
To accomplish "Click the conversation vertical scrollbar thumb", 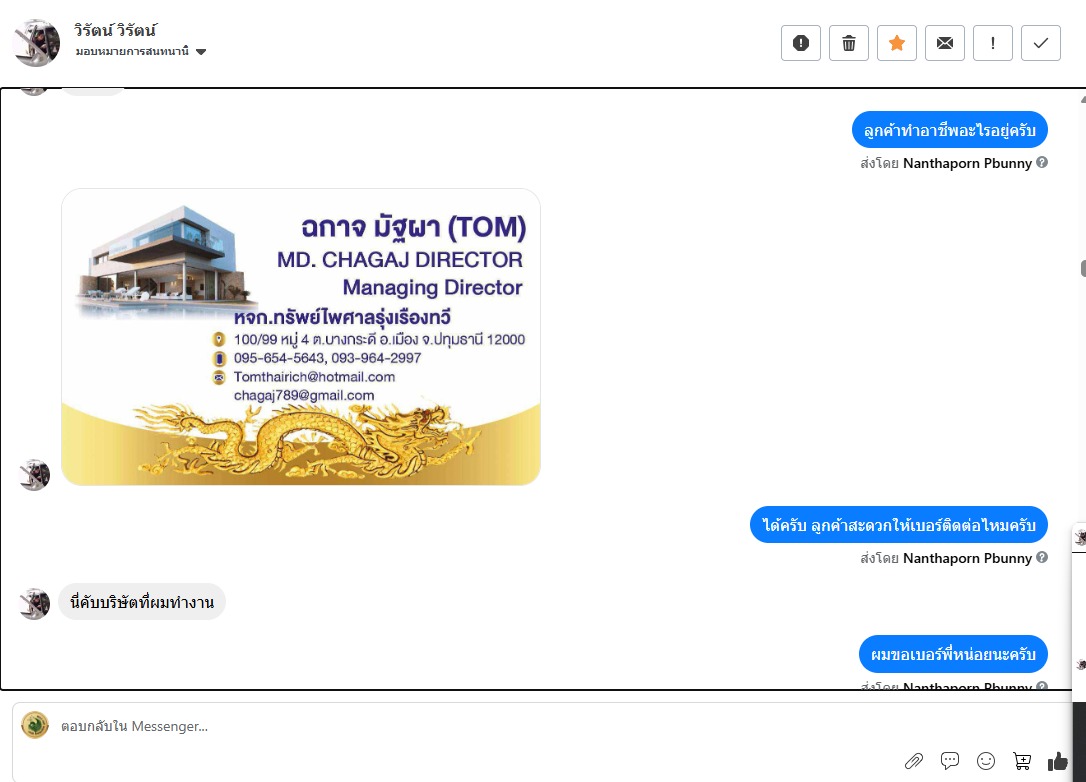I will click(x=1083, y=269).
